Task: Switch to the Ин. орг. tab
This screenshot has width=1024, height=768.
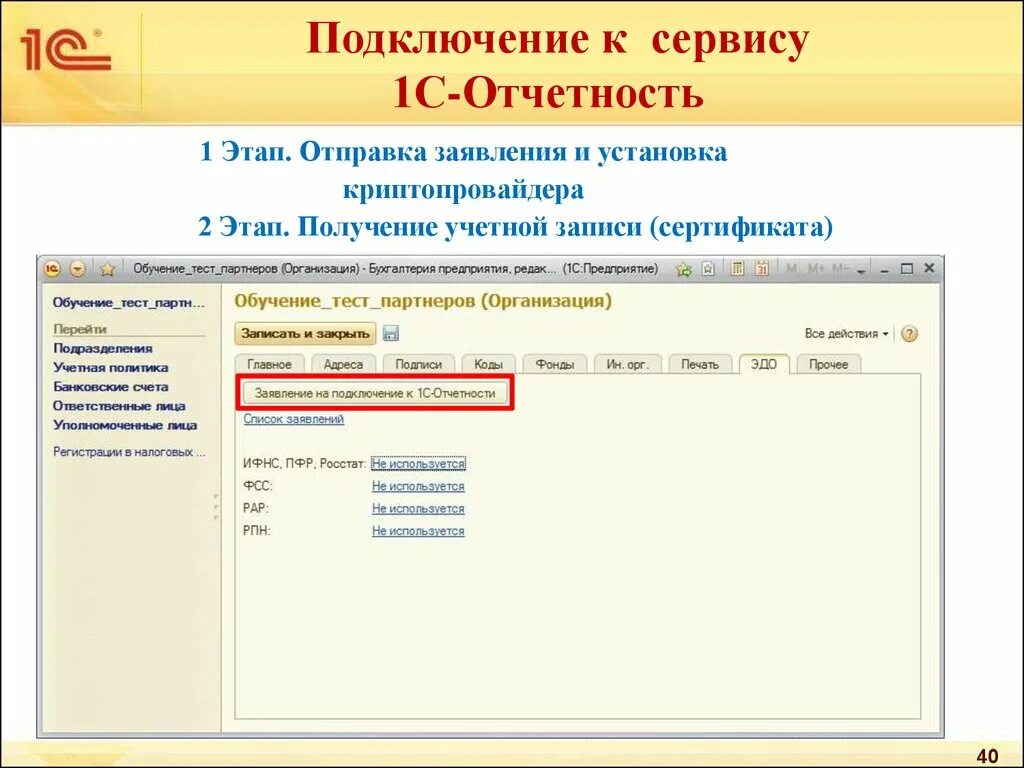Action: tap(628, 364)
